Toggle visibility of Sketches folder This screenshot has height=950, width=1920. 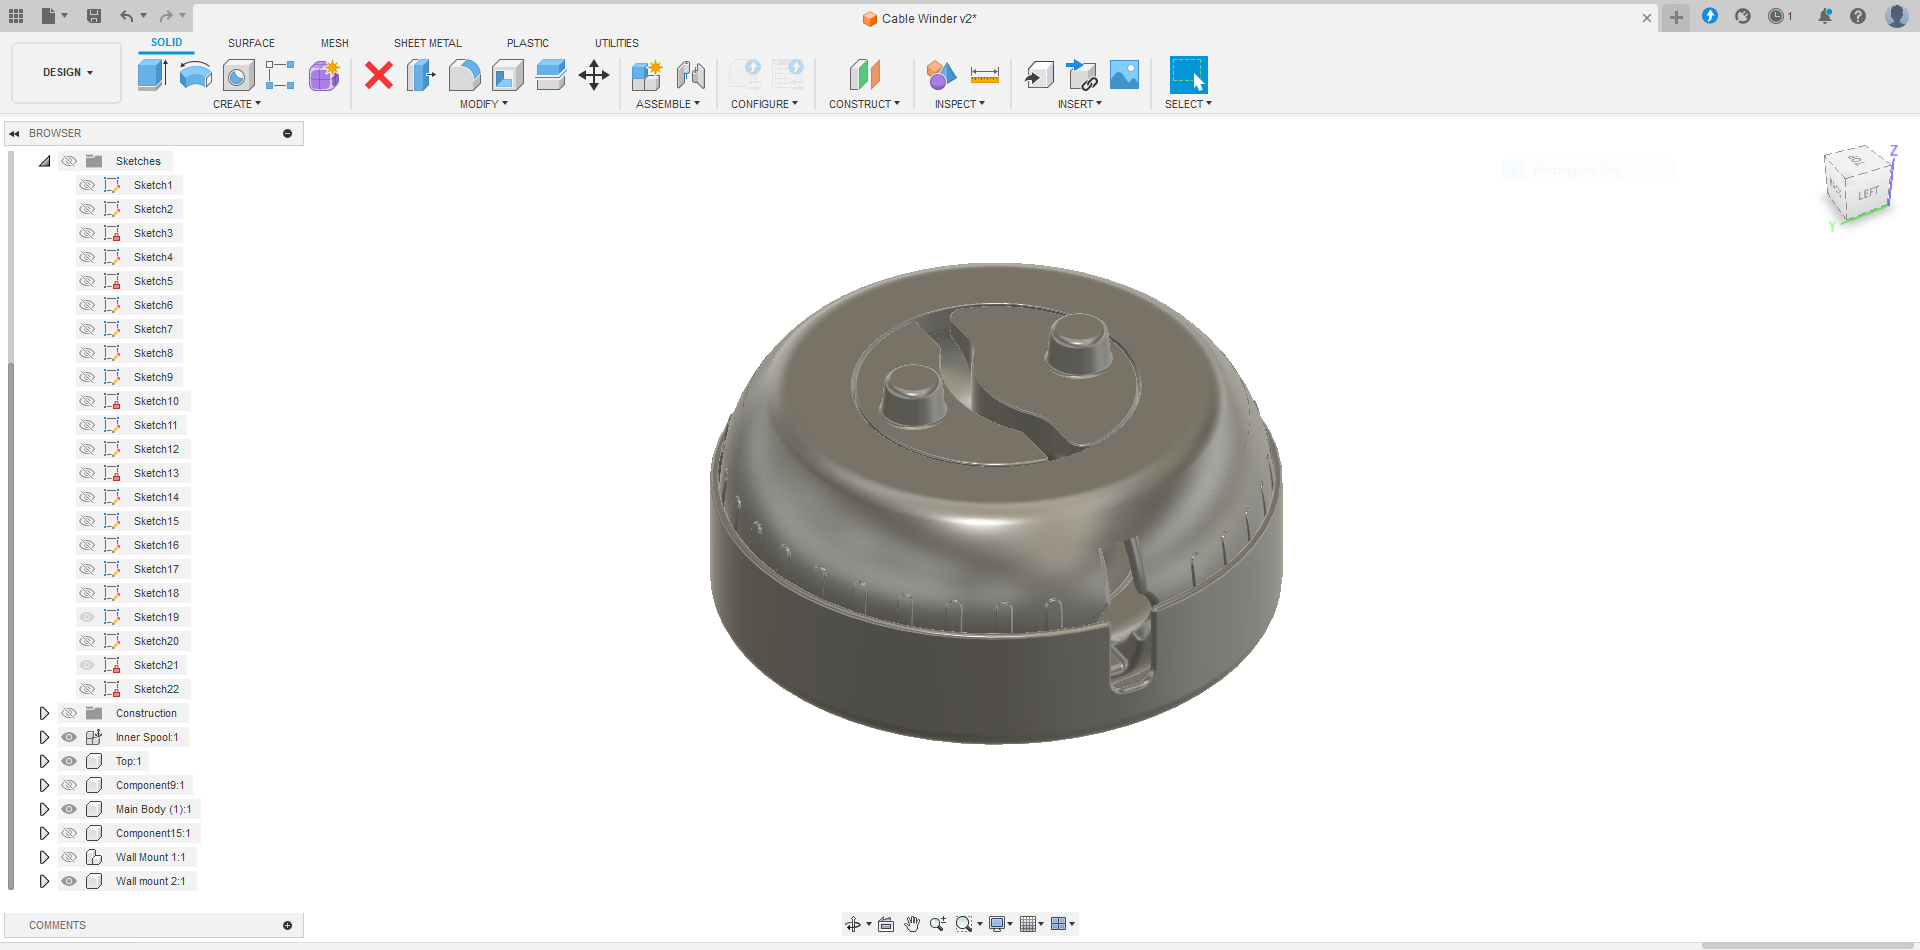69,161
